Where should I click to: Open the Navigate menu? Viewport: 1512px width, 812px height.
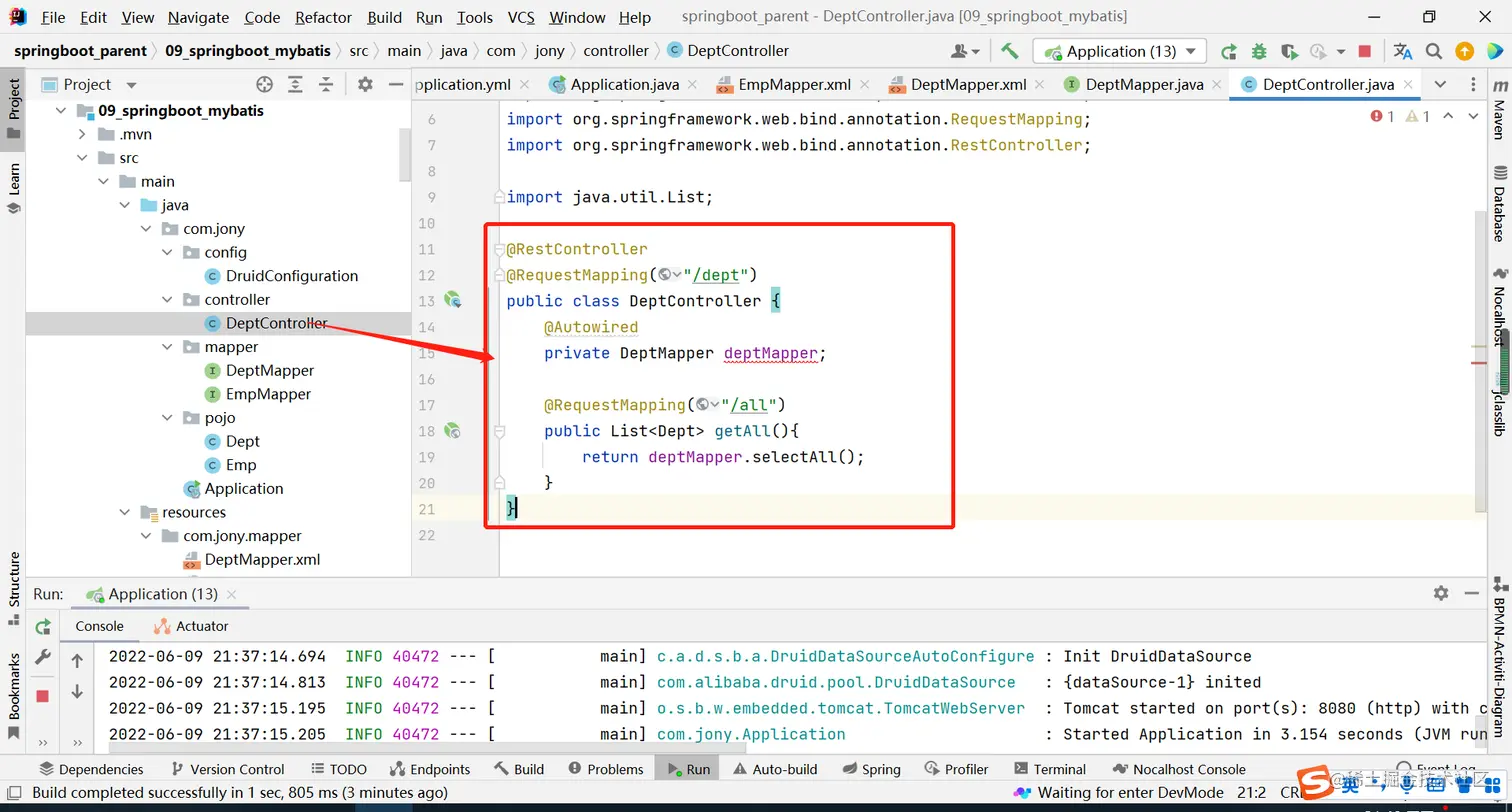(198, 17)
